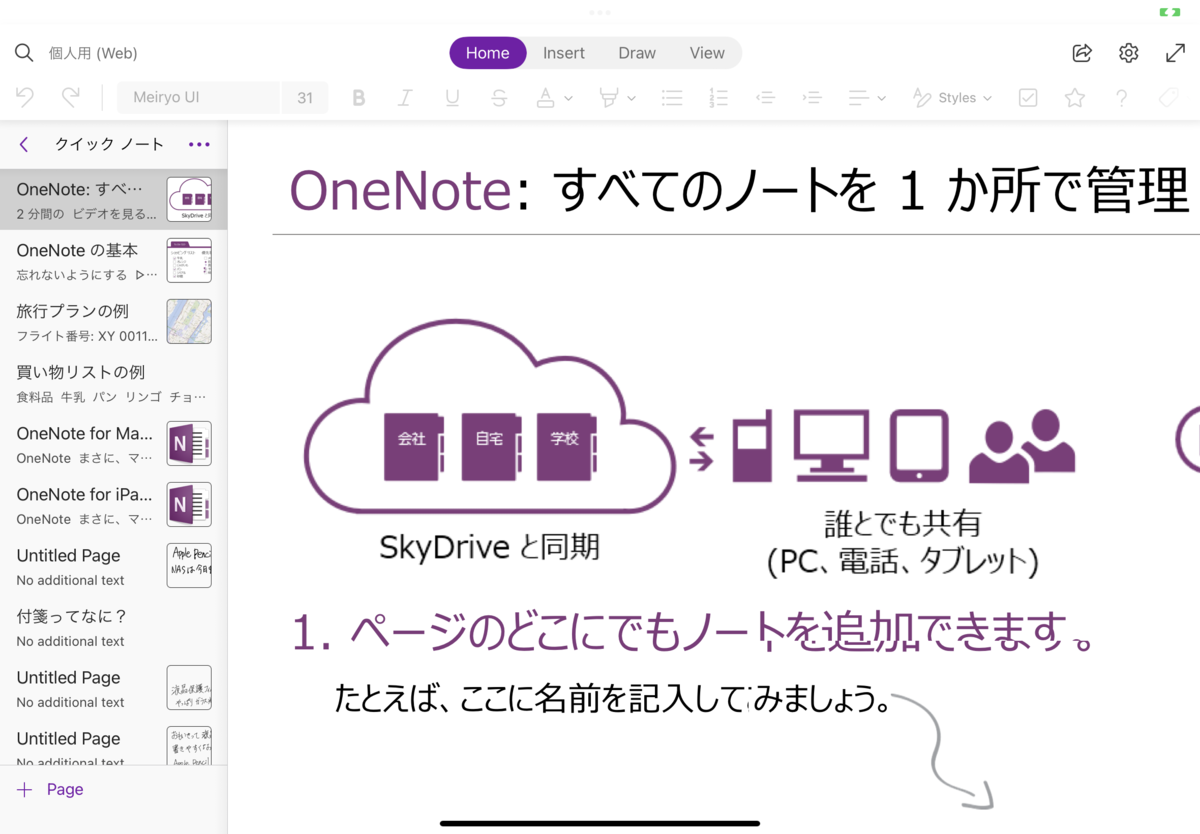Viewport: 1200px width, 834px height.
Task: Tag the note with the Important star
Action: pos(1074,97)
